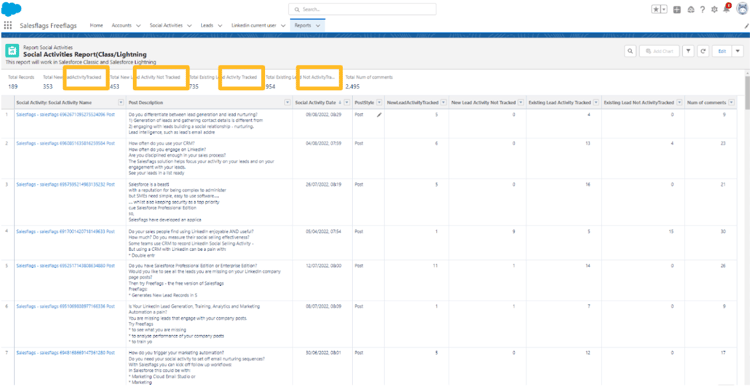
Task: Open the Accounts tab
Action: (x=121, y=25)
